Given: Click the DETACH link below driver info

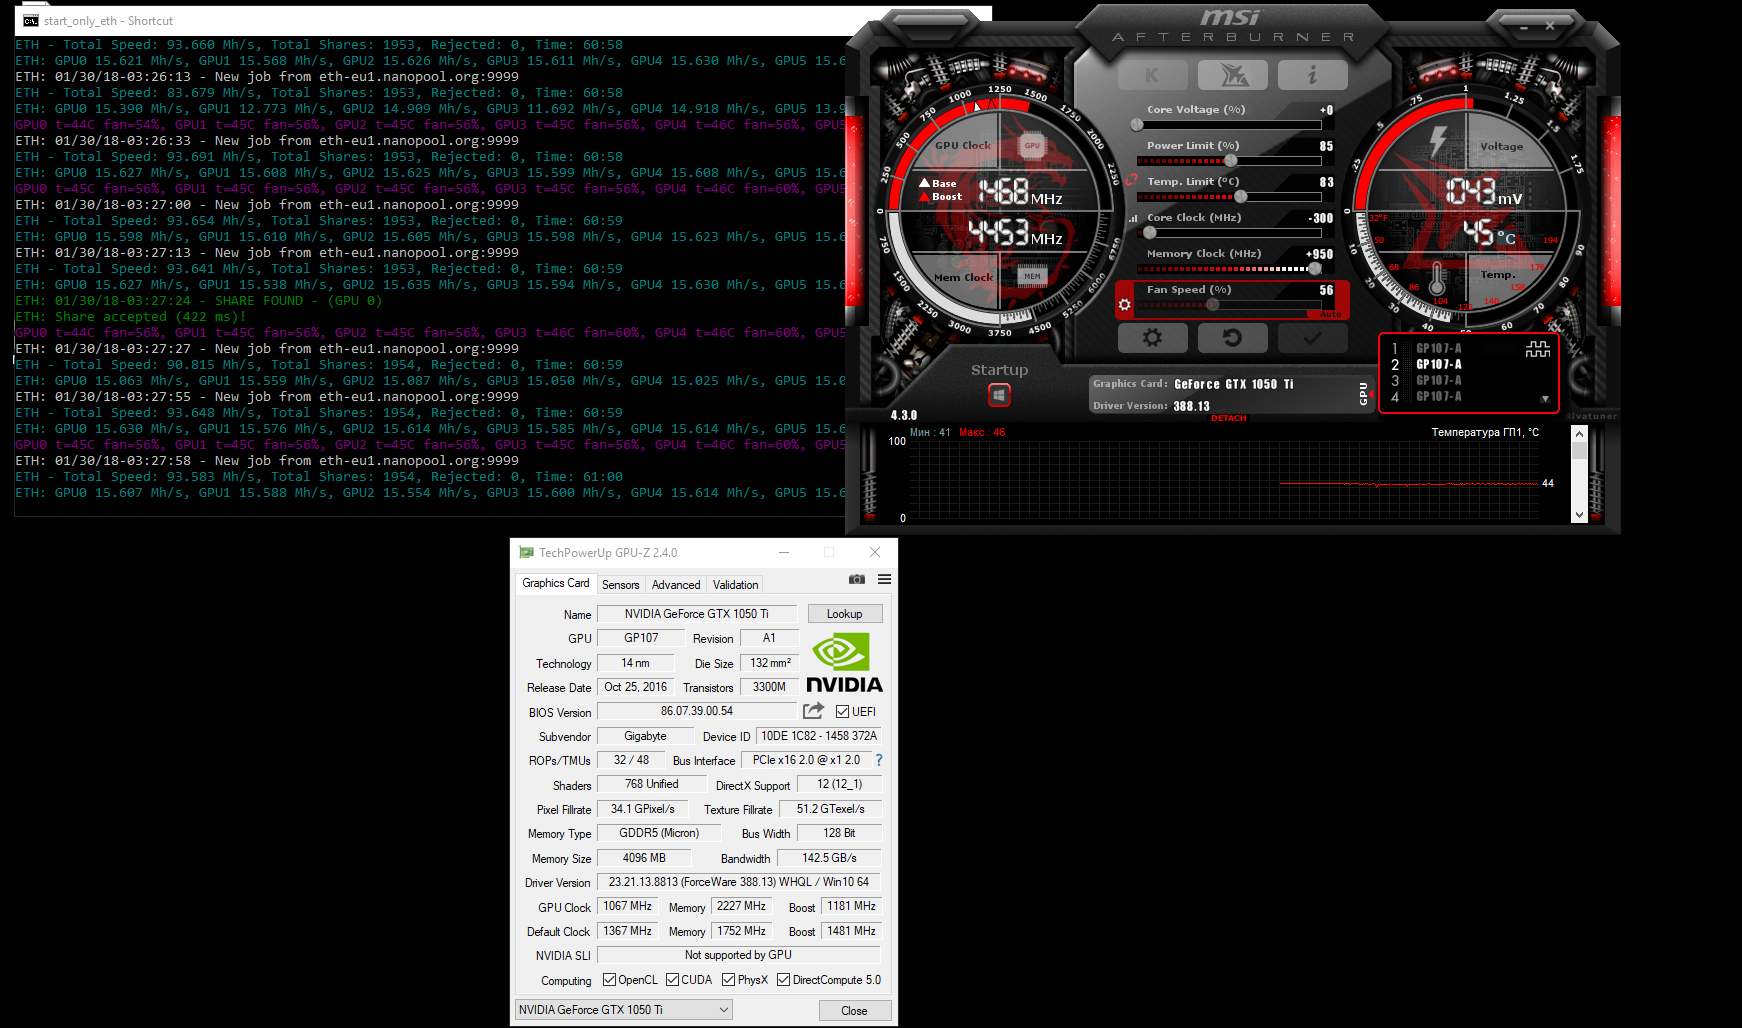Looking at the screenshot, I should 1229,419.
